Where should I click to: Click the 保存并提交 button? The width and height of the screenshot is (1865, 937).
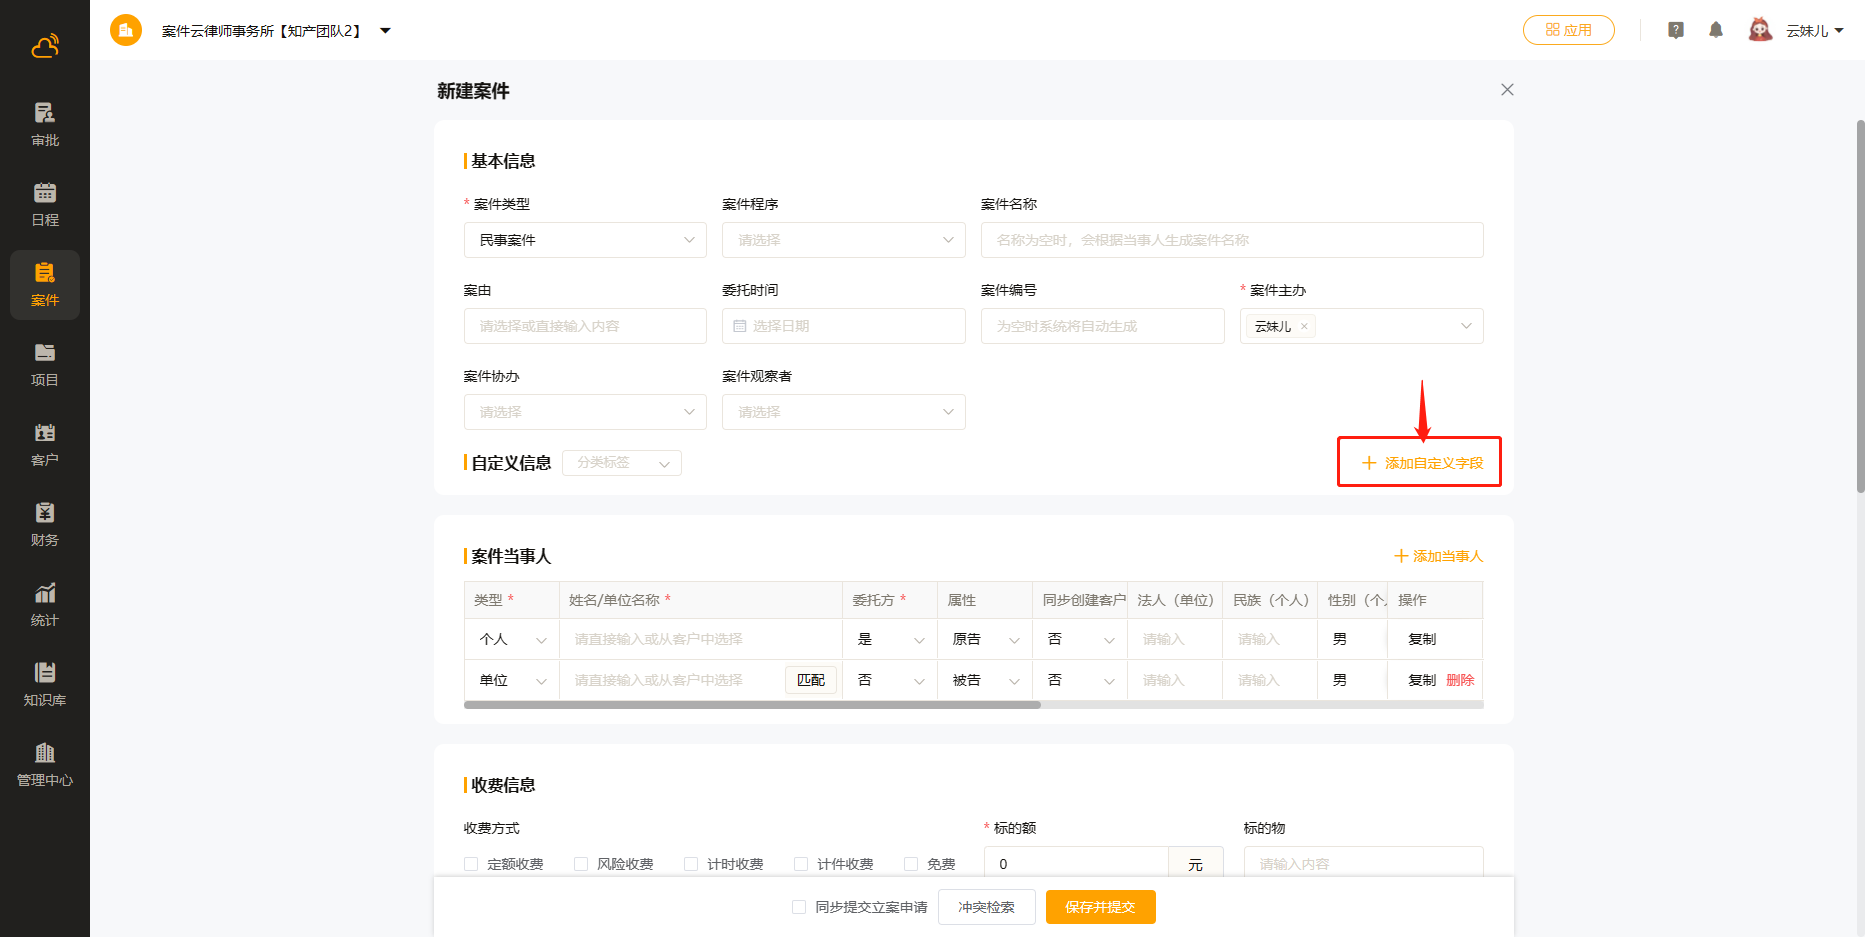point(1100,907)
